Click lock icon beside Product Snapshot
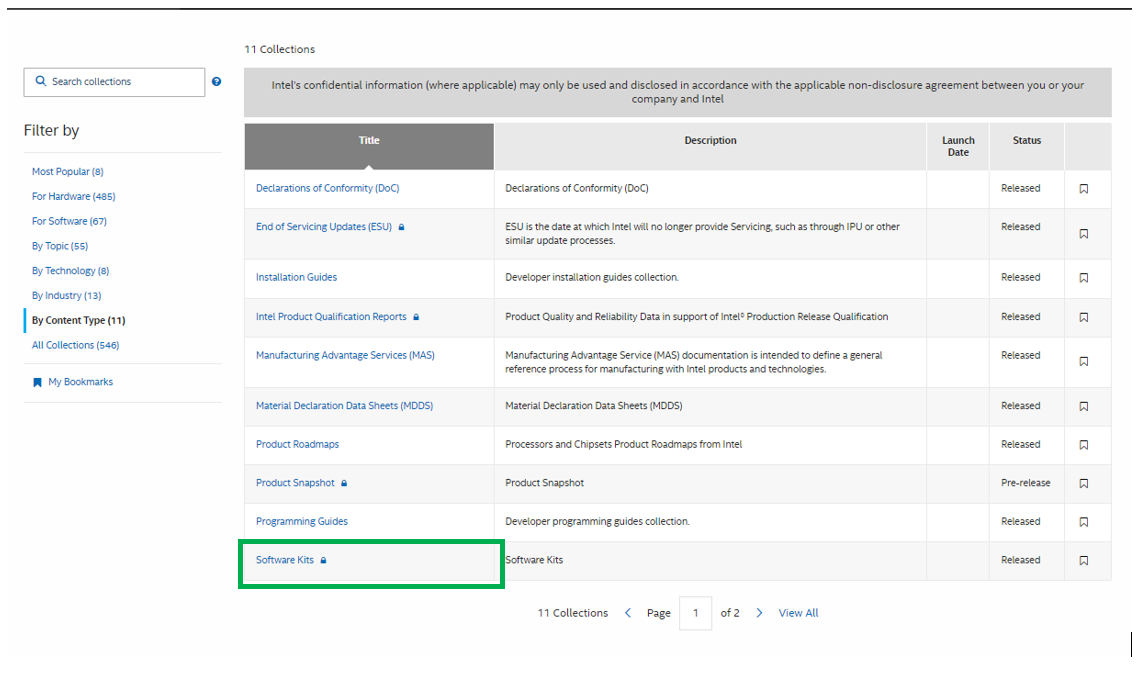 pos(344,483)
